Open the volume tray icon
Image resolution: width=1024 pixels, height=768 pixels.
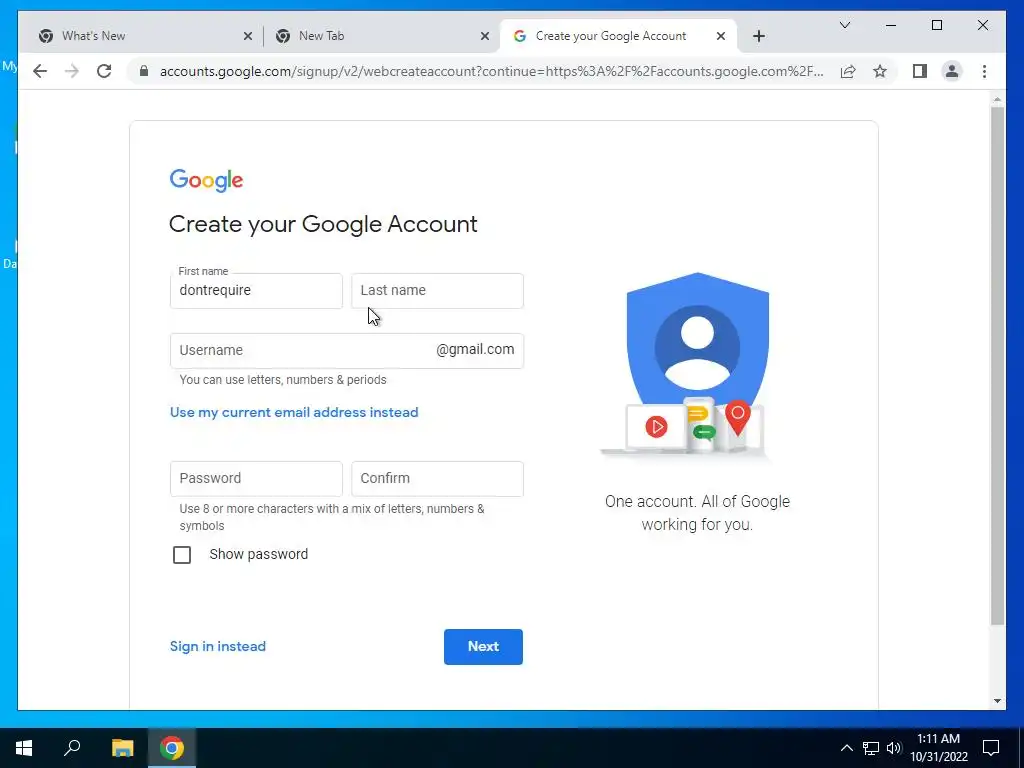894,748
